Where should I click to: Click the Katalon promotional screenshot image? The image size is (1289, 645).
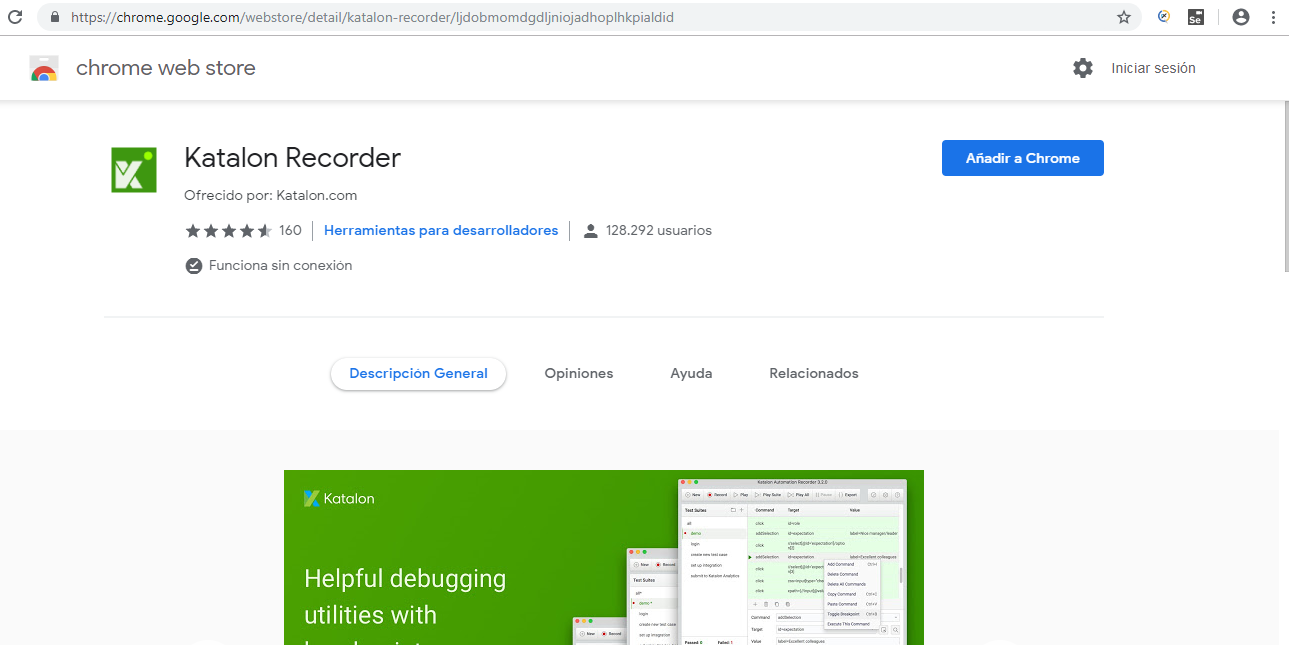603,557
